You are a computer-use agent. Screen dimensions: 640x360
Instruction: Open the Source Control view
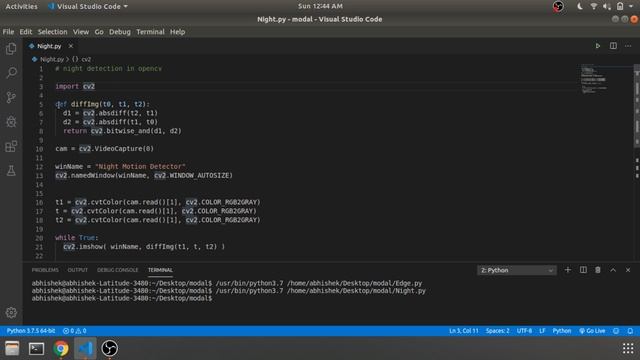pos(11,97)
